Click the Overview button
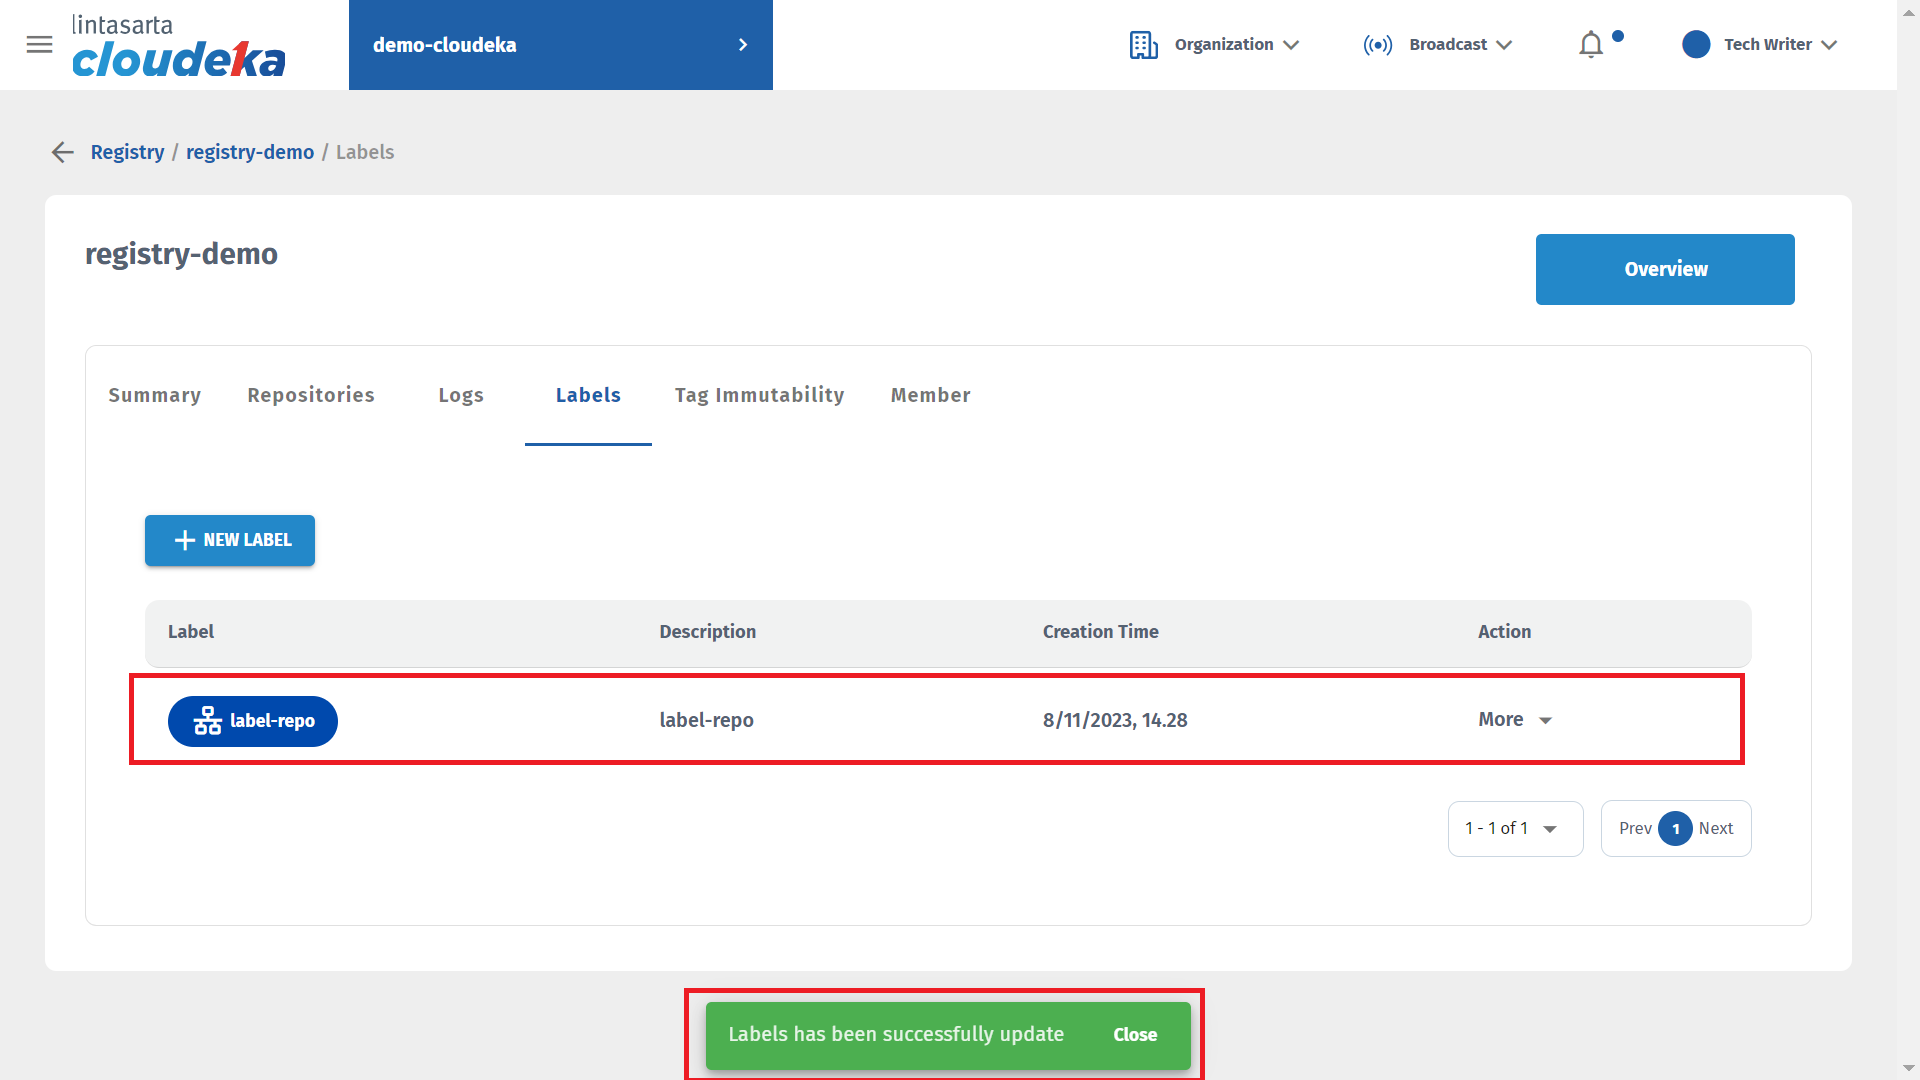1920x1080 pixels. (1664, 269)
